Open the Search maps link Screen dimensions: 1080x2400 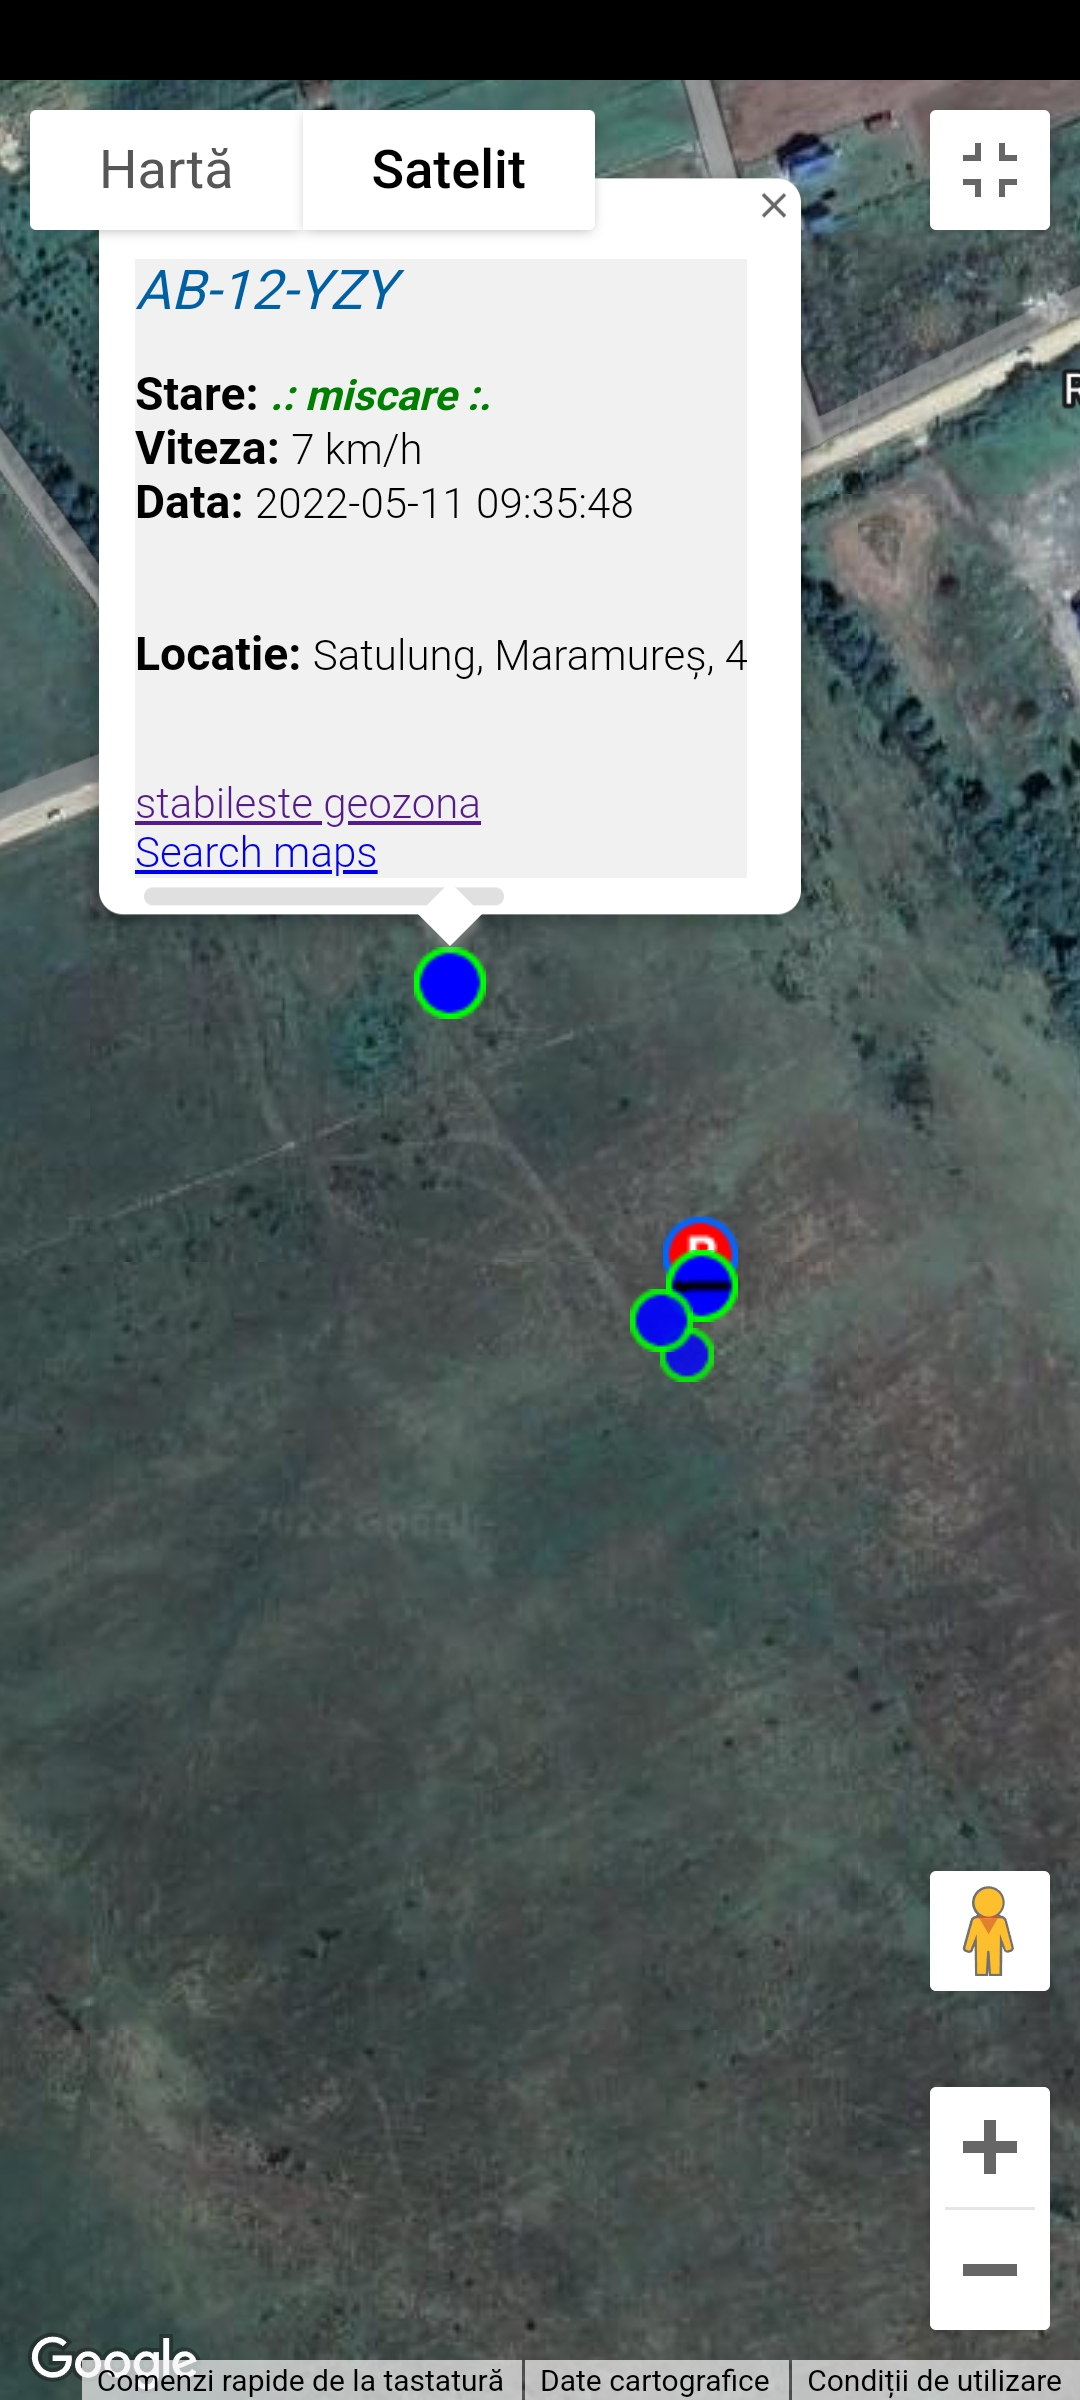pos(256,853)
